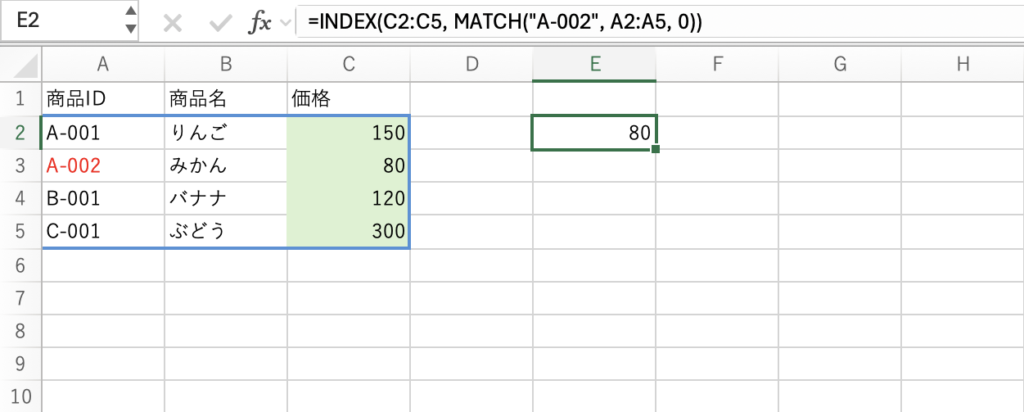The image size is (1024, 412).
Task: Click the fill handle of cell E2
Action: pos(656,150)
